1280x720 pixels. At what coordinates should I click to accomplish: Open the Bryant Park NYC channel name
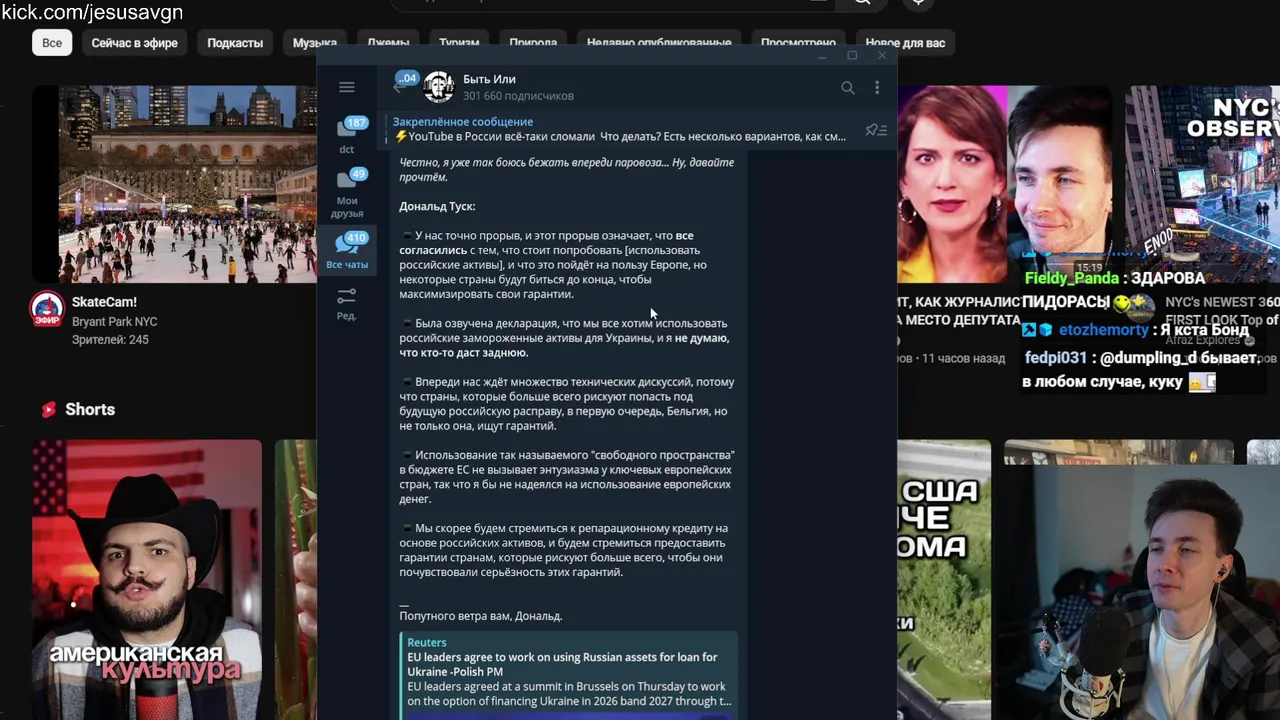tap(114, 322)
